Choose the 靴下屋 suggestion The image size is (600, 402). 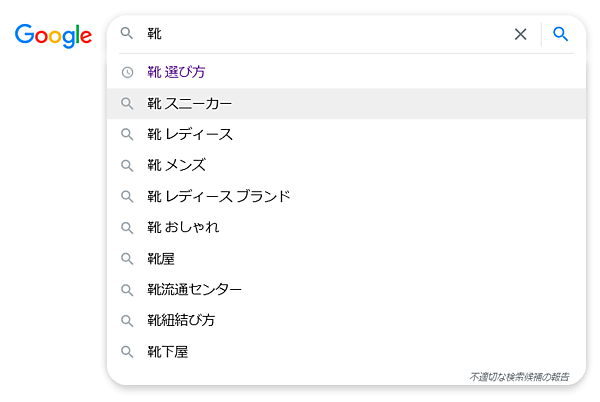coord(168,352)
